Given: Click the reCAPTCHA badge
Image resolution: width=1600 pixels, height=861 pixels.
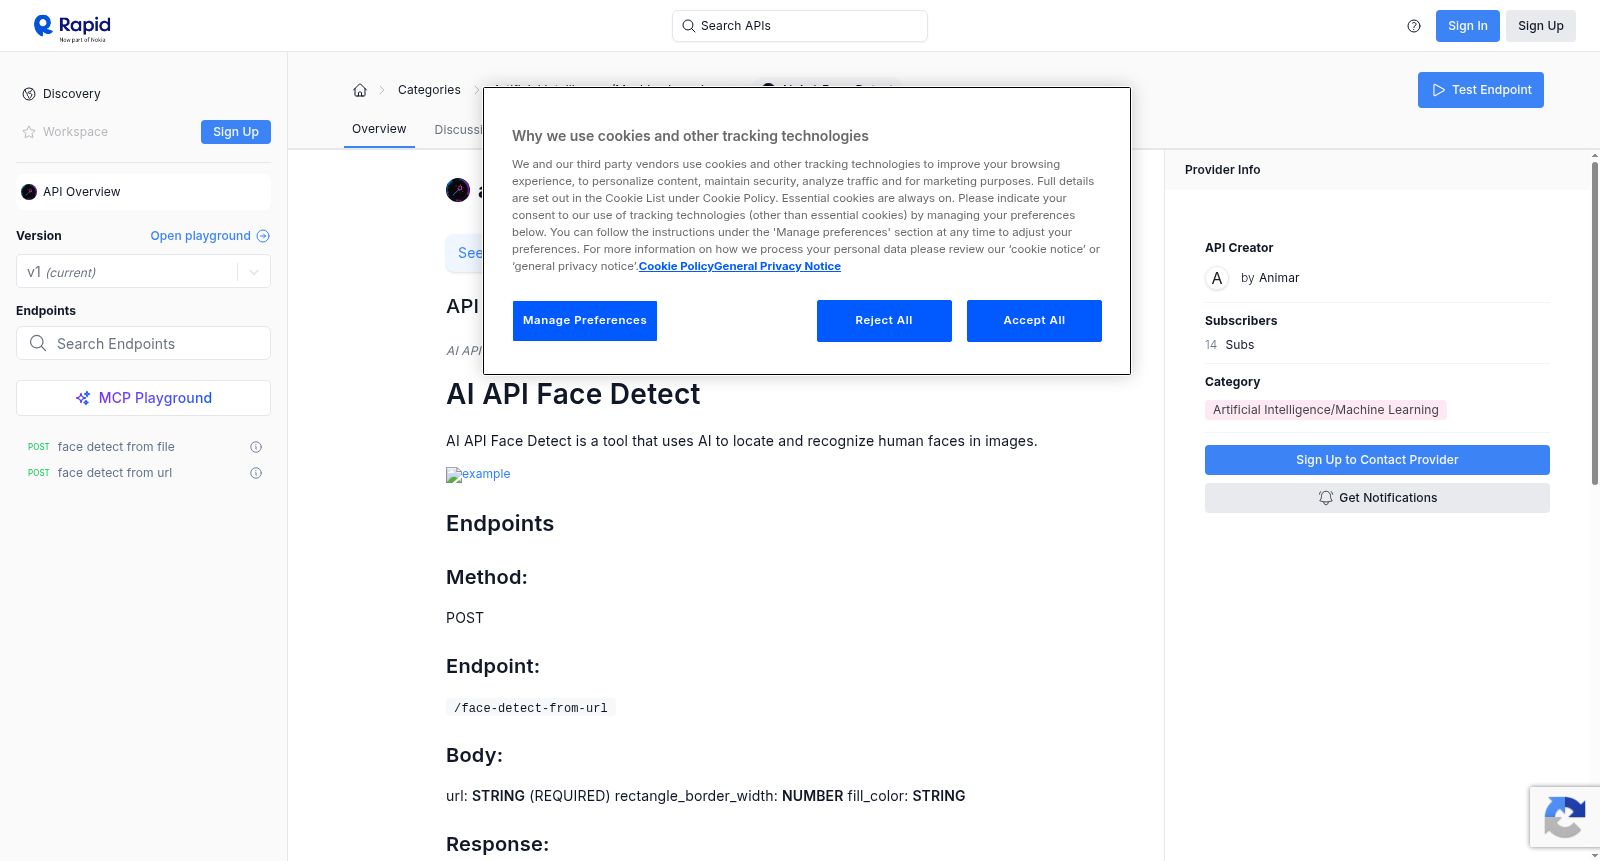Looking at the screenshot, I should click(x=1564, y=817).
